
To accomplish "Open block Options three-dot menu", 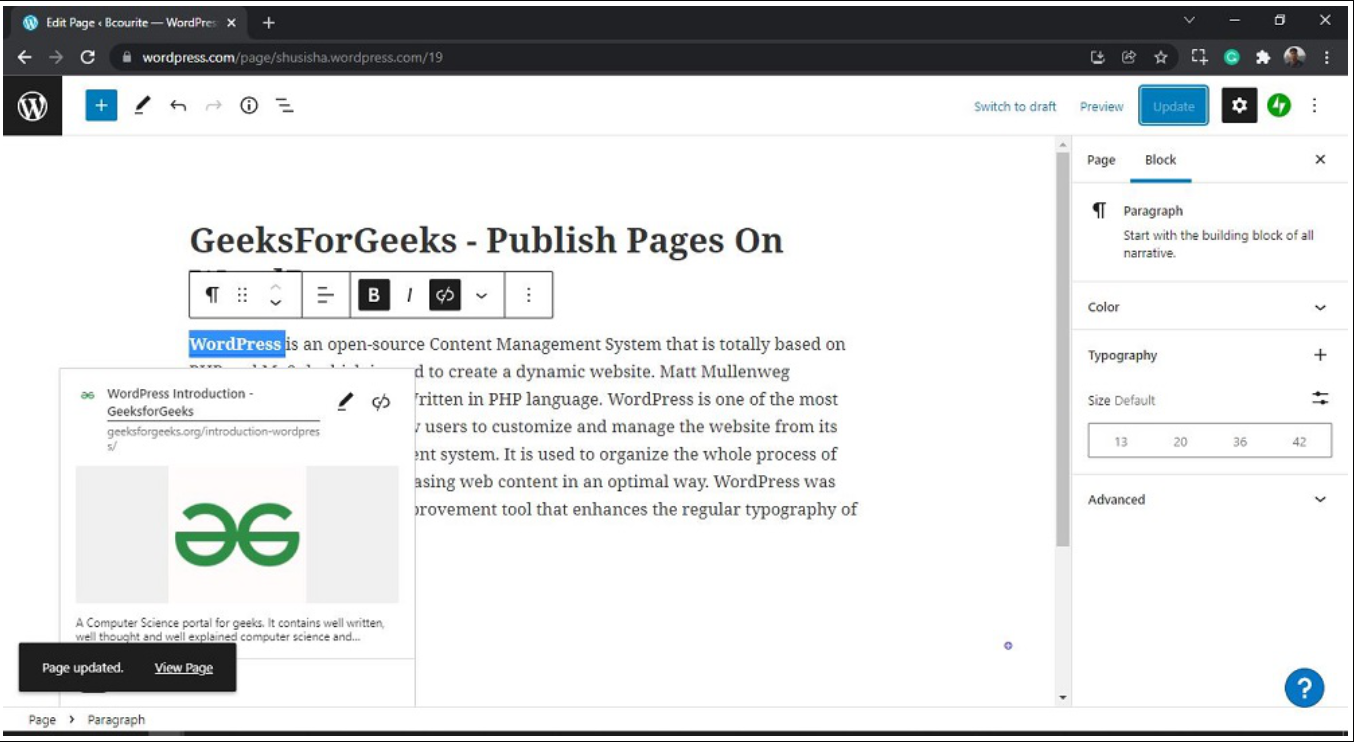I will (528, 294).
